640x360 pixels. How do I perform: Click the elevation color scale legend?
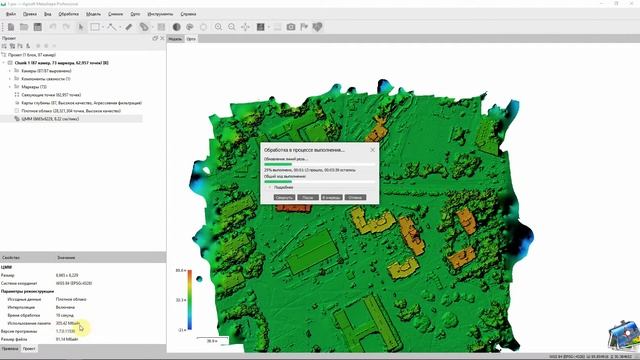pos(189,300)
